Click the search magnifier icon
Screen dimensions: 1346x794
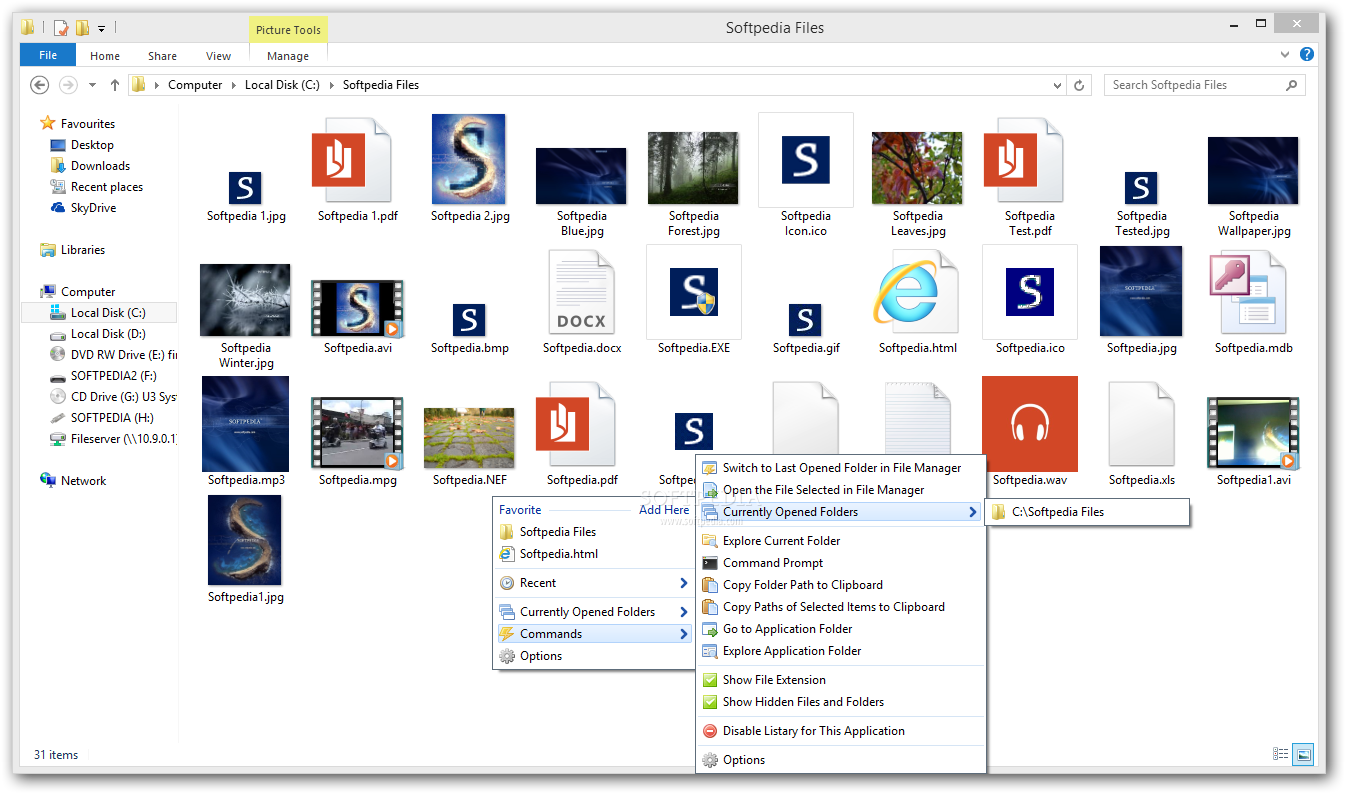click(x=1291, y=85)
